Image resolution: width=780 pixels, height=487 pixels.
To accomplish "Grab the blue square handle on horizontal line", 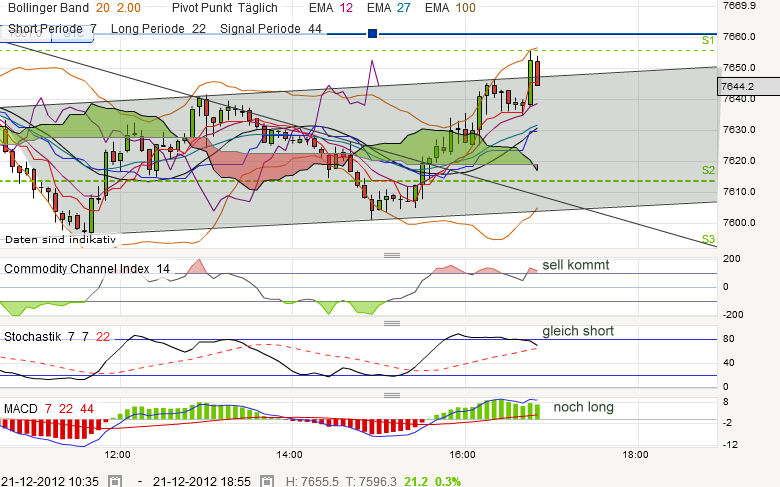I will [372, 33].
